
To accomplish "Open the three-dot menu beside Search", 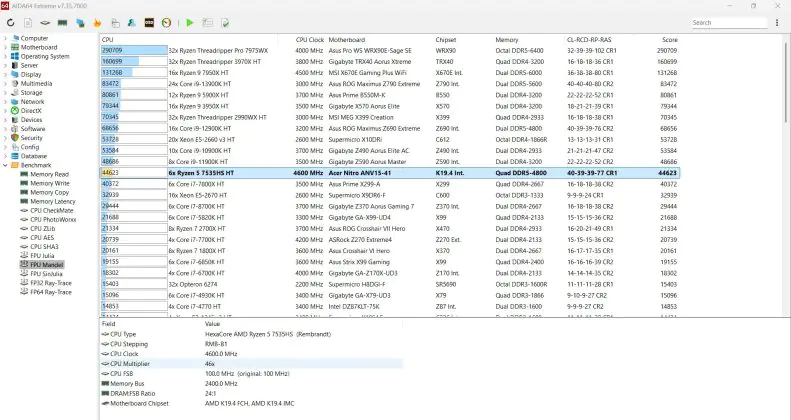I will click(777, 23).
